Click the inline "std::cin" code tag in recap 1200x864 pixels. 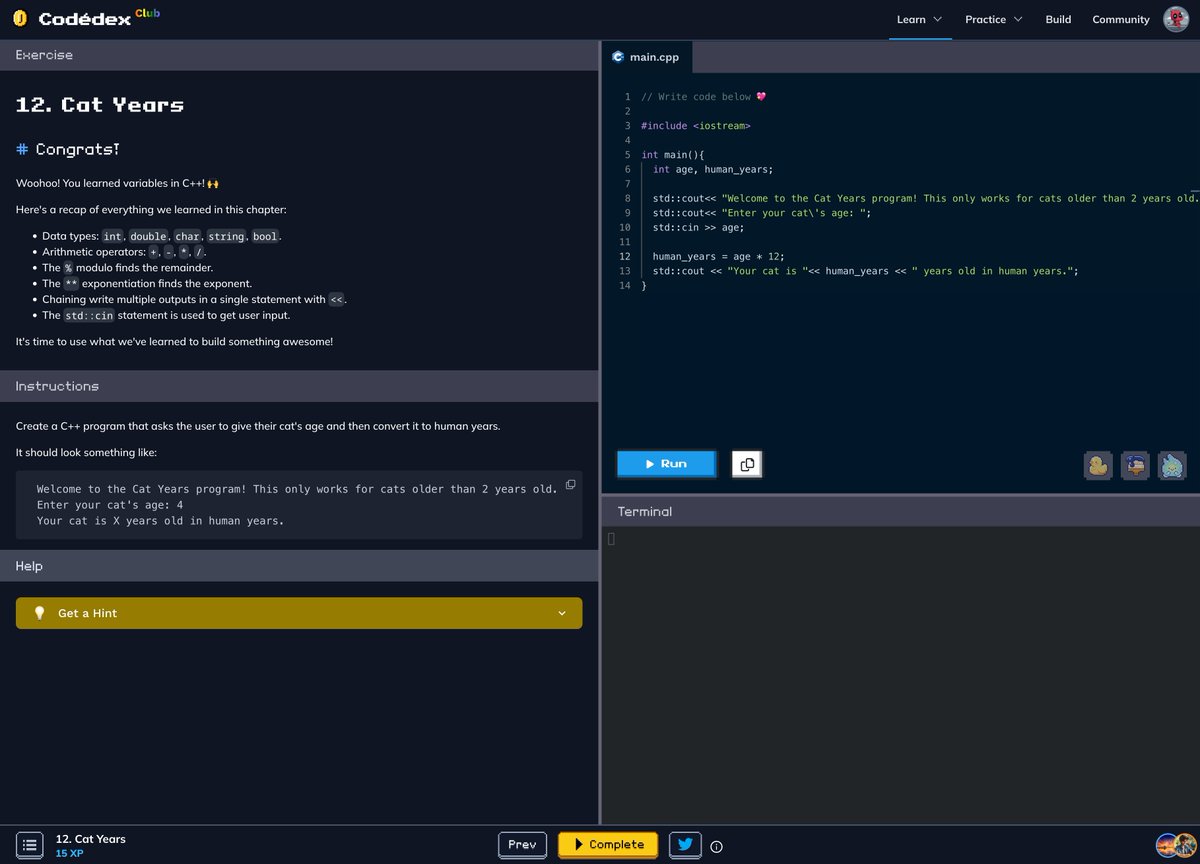pyautogui.click(x=90, y=316)
